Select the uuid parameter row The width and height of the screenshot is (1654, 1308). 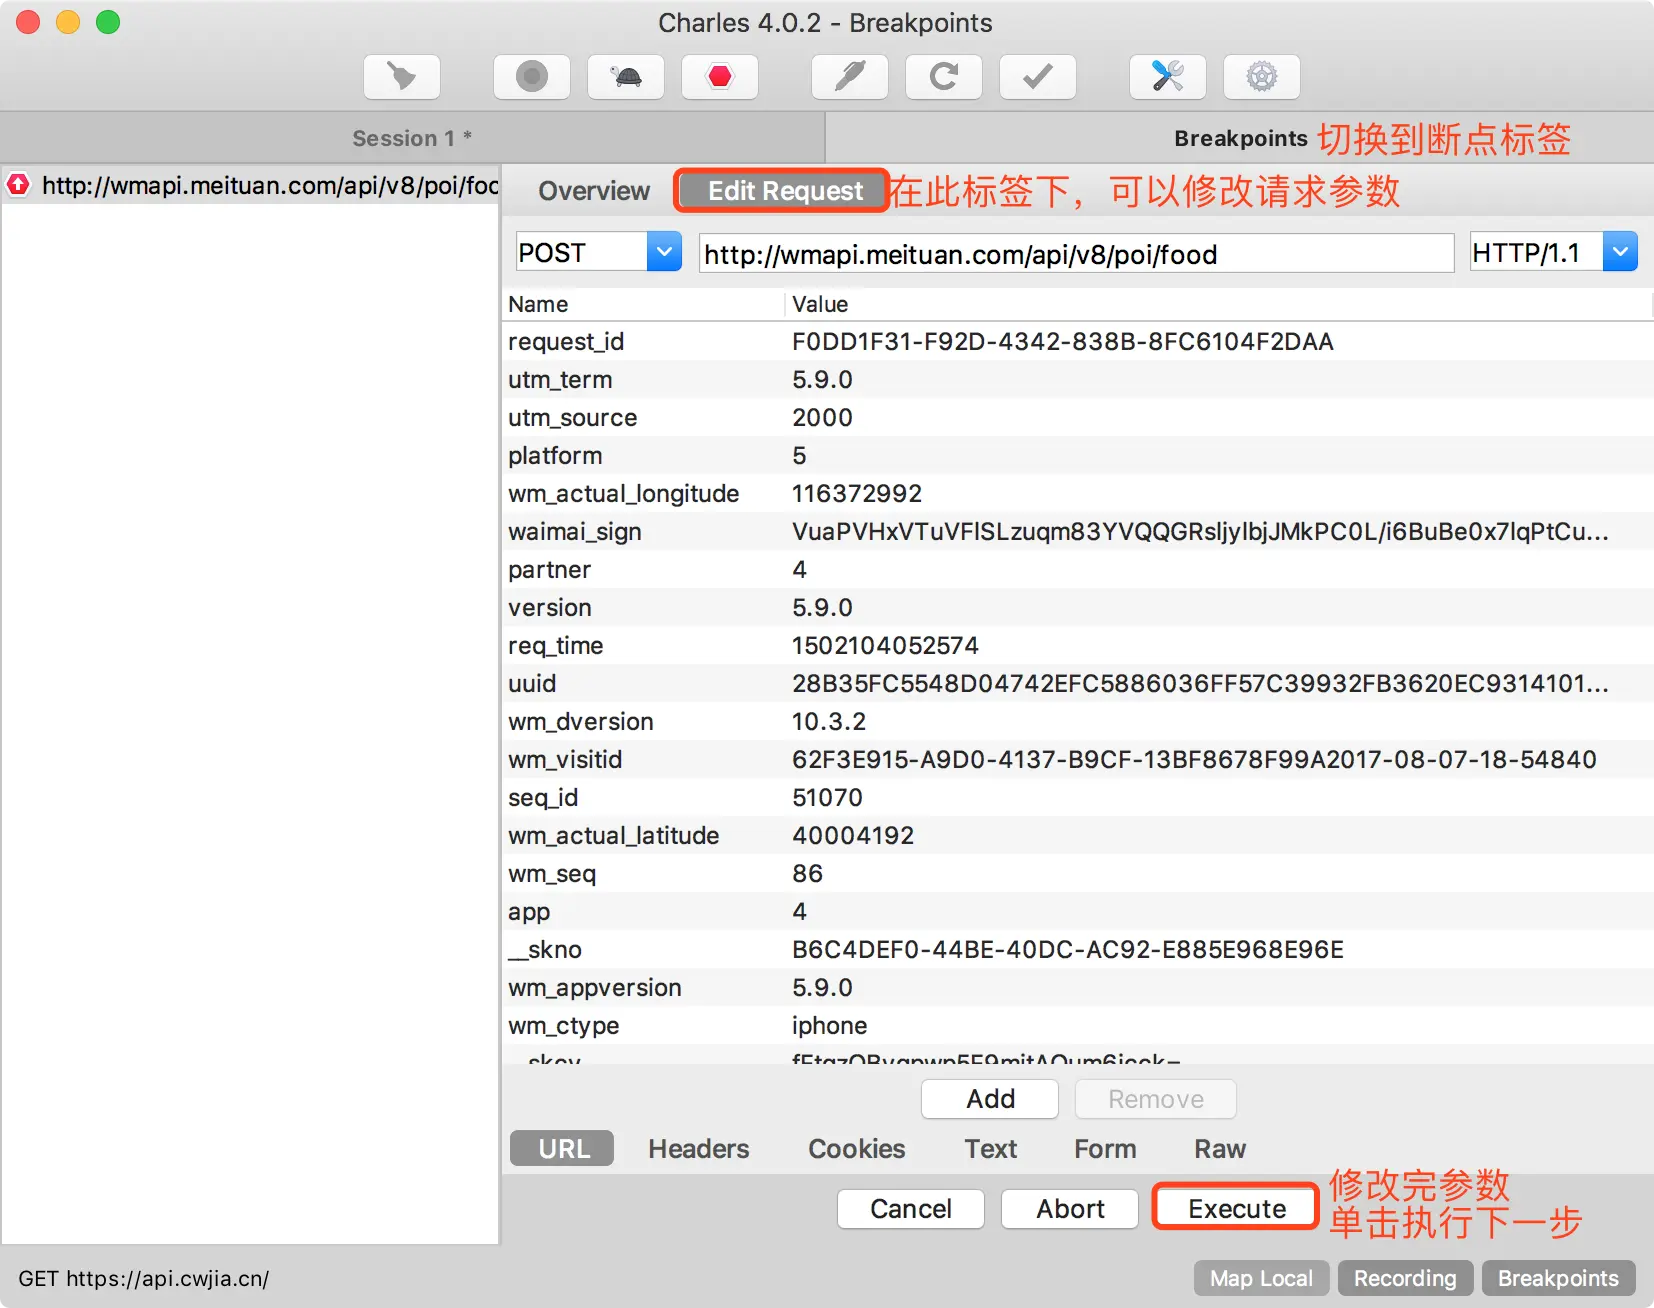pyautogui.click(x=1078, y=683)
